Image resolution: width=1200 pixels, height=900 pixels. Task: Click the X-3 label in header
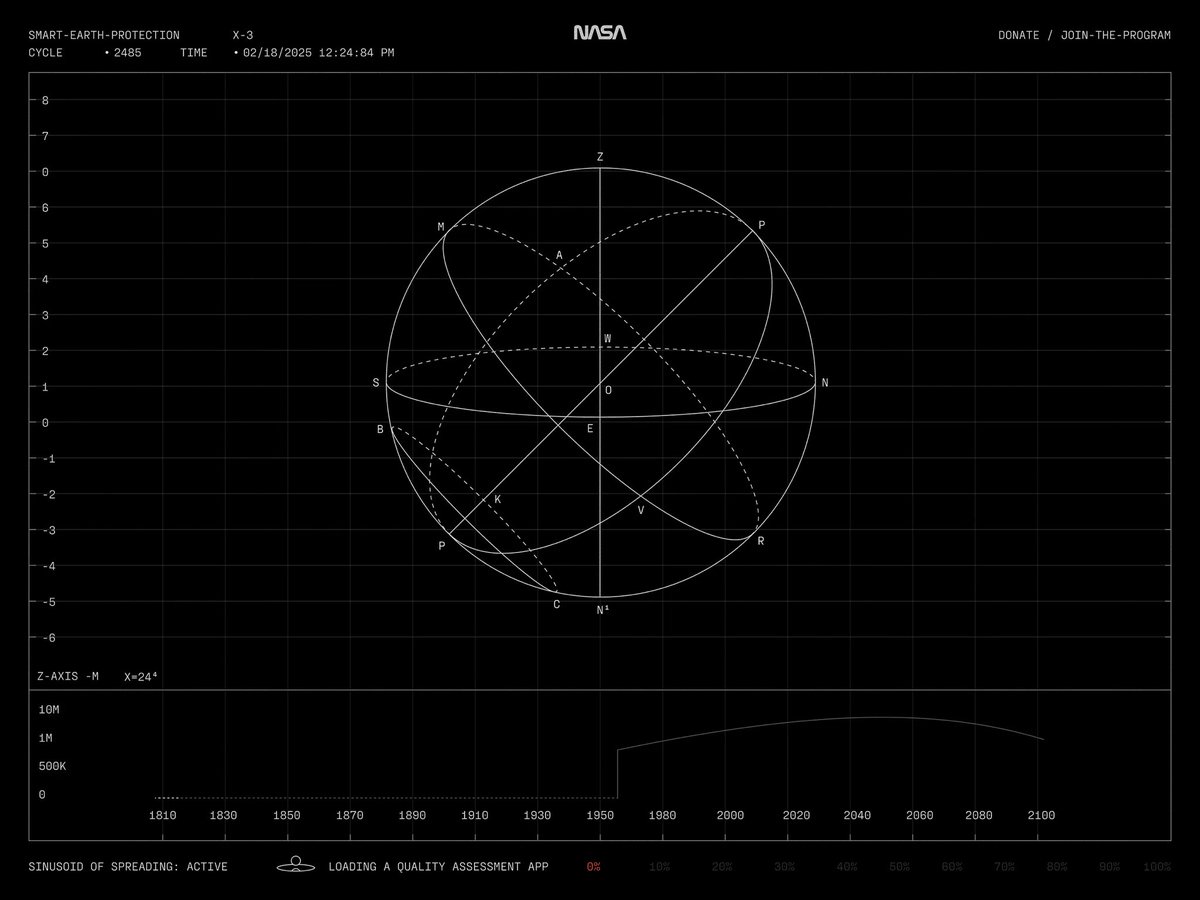[x=243, y=35]
